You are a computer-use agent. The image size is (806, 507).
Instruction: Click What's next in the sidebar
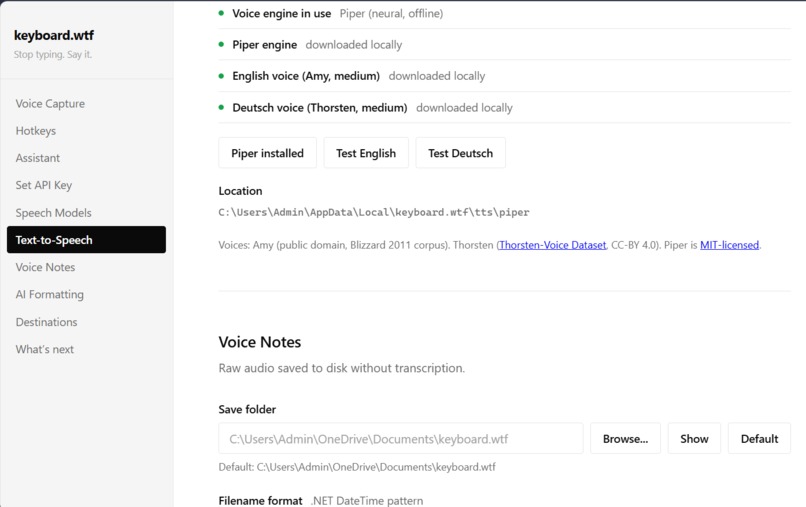pyautogui.click(x=45, y=349)
